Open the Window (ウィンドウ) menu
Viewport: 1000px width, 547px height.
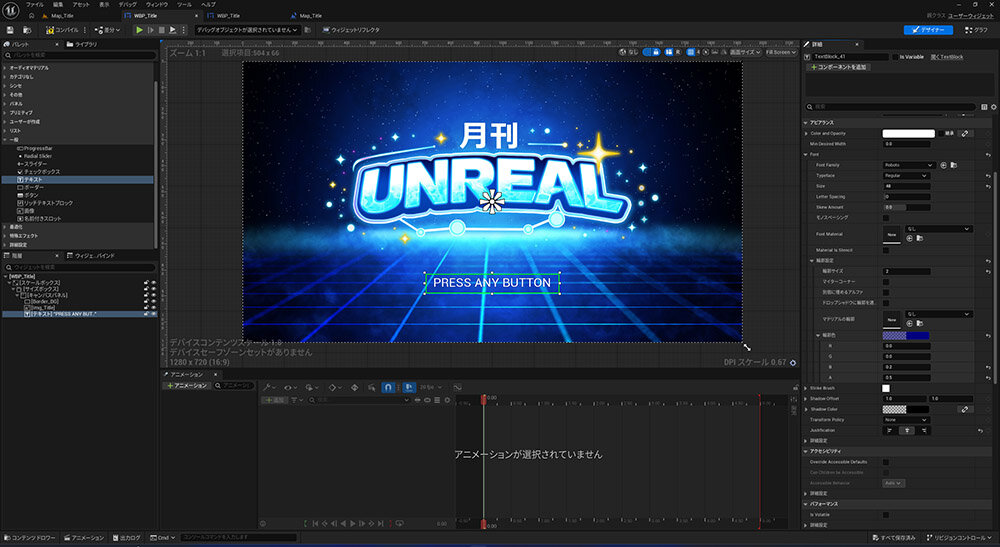point(156,5)
